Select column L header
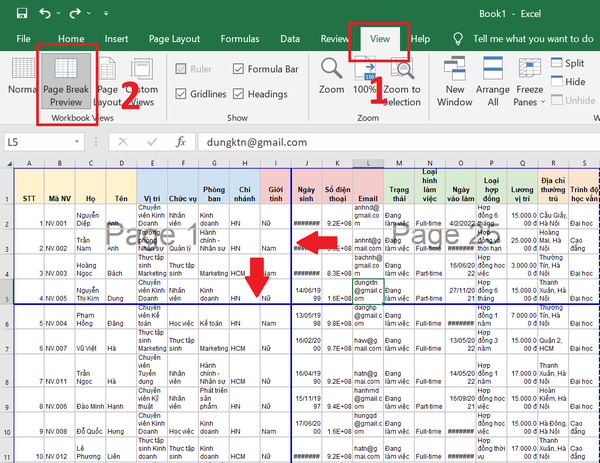The width and height of the screenshot is (600, 463). pos(368,163)
